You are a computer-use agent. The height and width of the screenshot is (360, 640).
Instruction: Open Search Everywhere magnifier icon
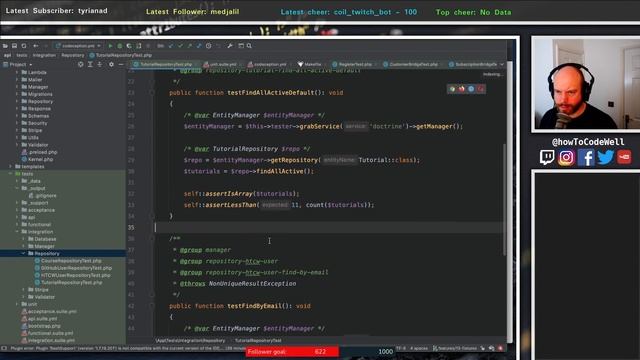click(x=249, y=46)
